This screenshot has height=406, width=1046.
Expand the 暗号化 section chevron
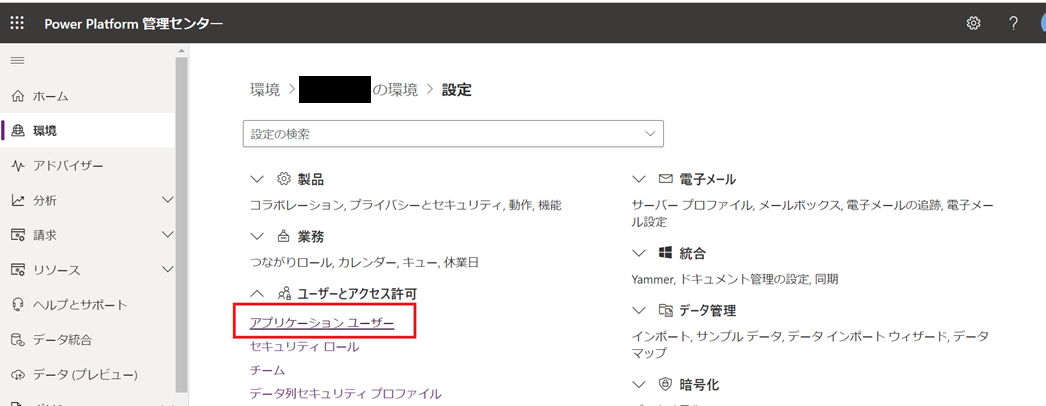point(638,384)
